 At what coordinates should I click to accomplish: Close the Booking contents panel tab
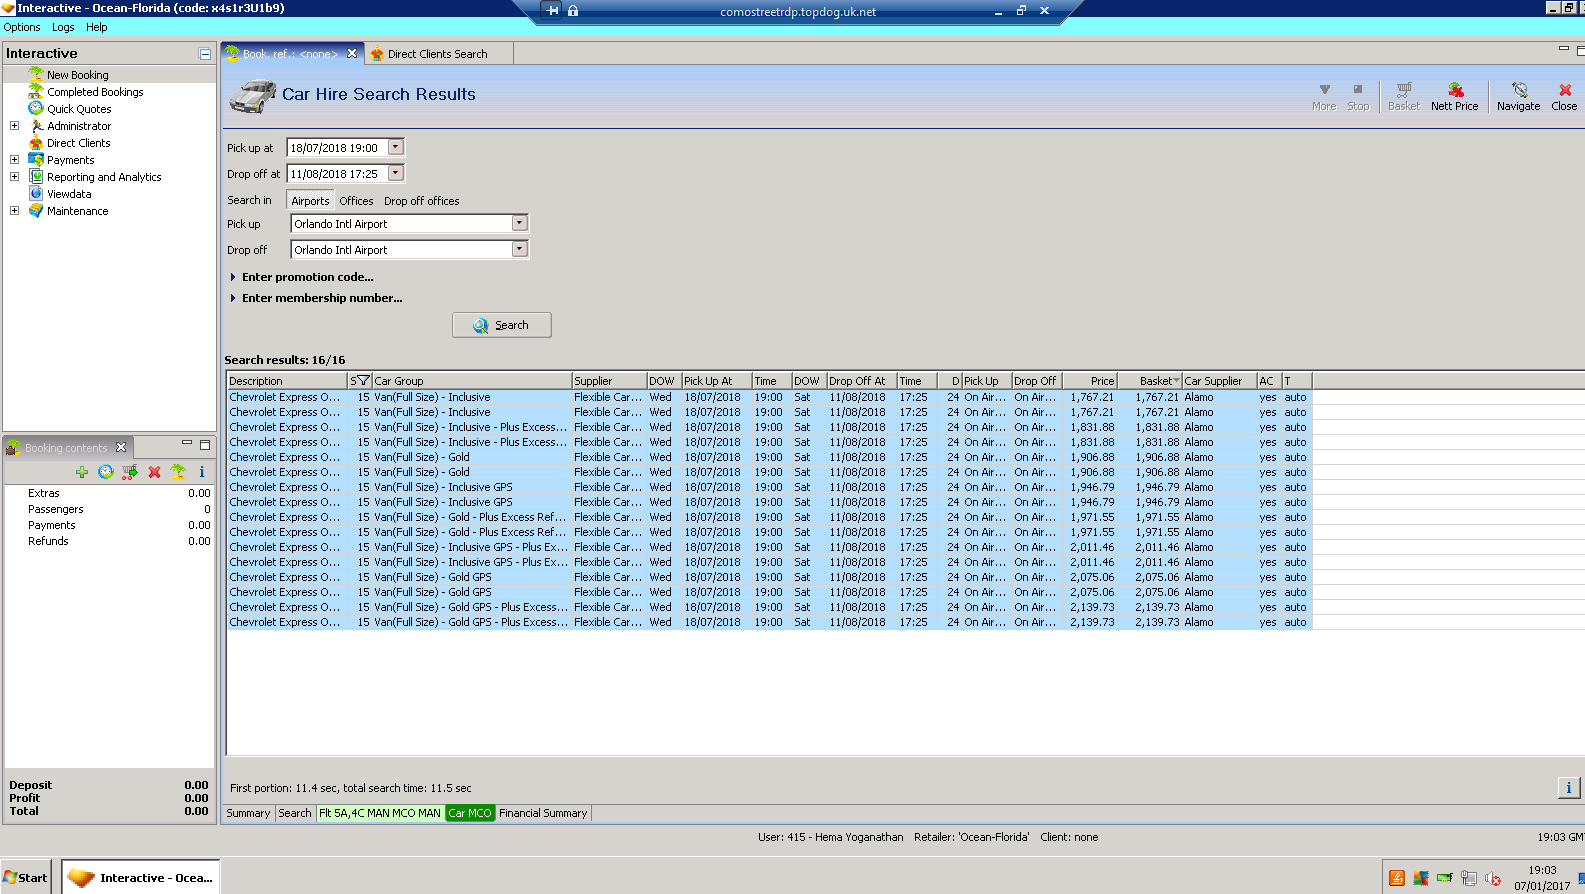click(121, 447)
